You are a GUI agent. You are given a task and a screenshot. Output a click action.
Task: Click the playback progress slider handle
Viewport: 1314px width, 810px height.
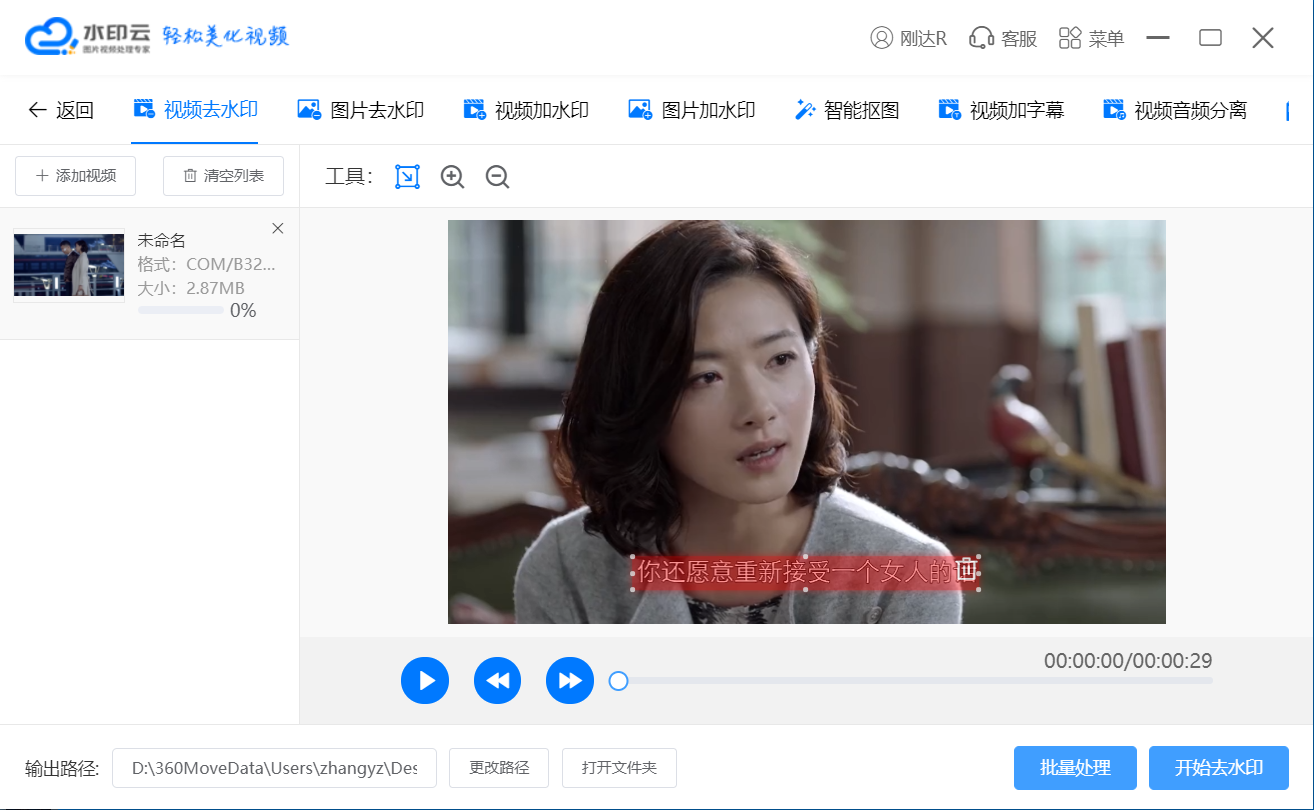619,681
